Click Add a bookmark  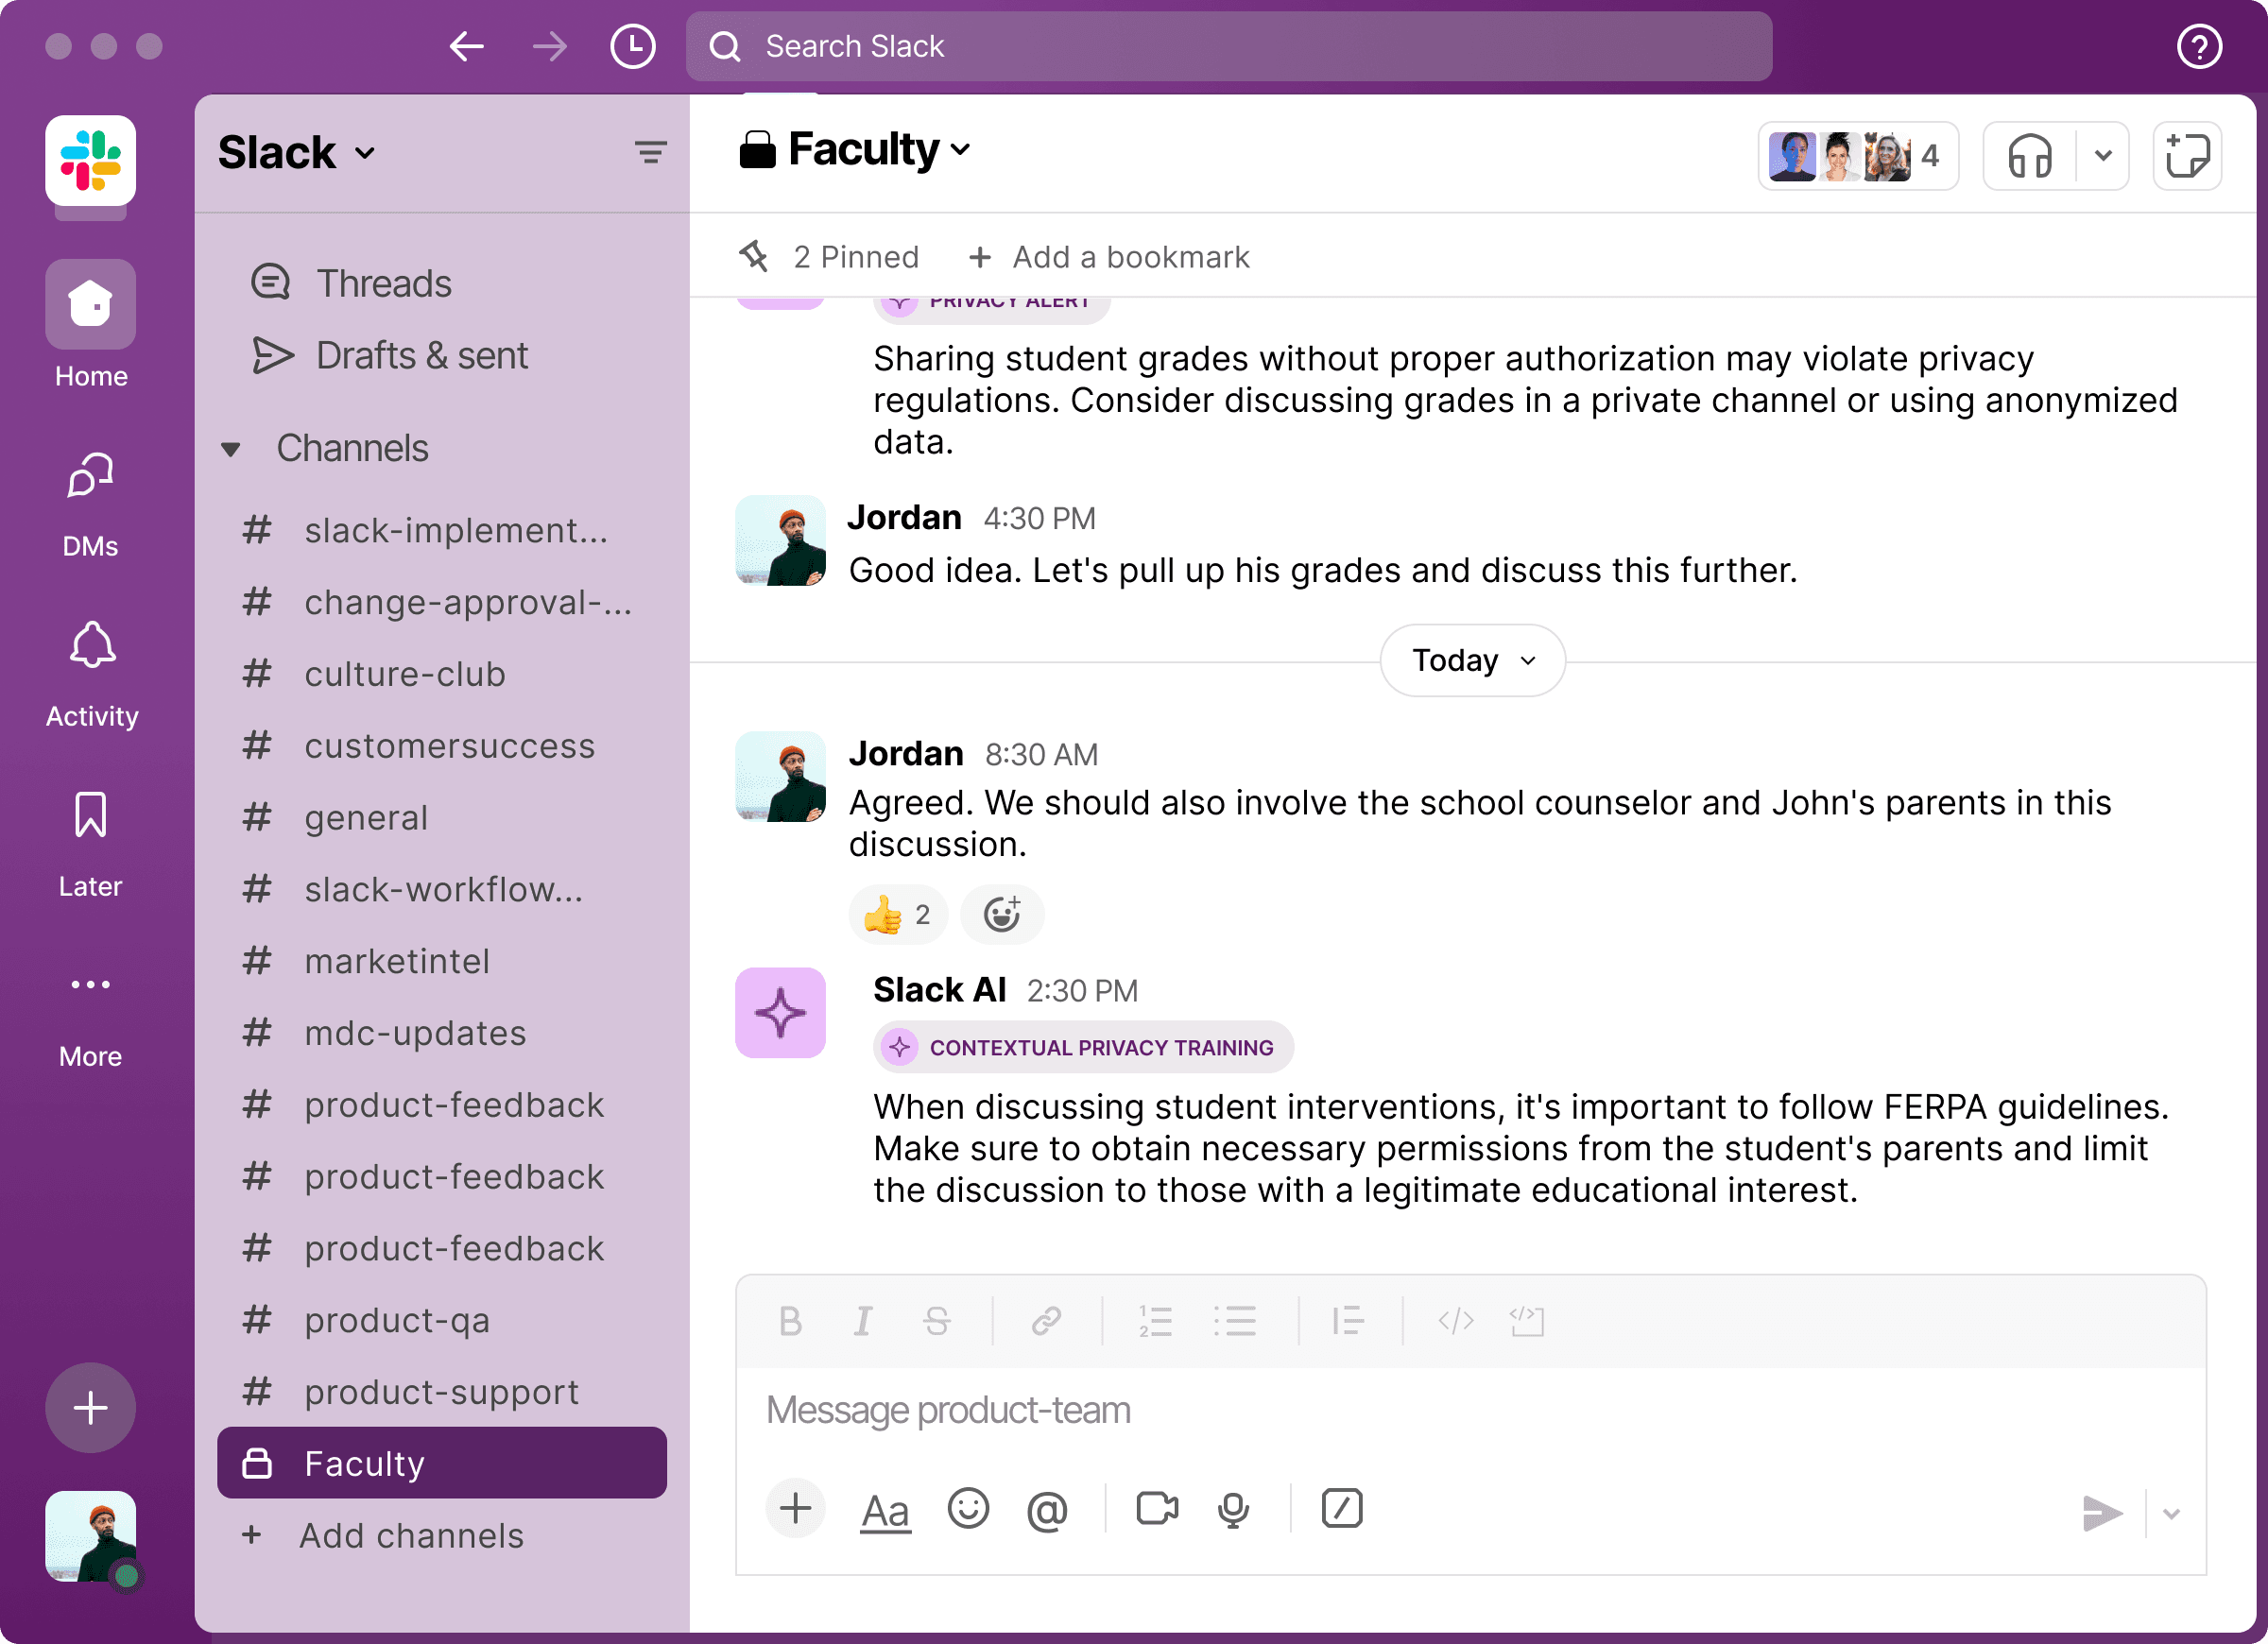pyautogui.click(x=1109, y=257)
